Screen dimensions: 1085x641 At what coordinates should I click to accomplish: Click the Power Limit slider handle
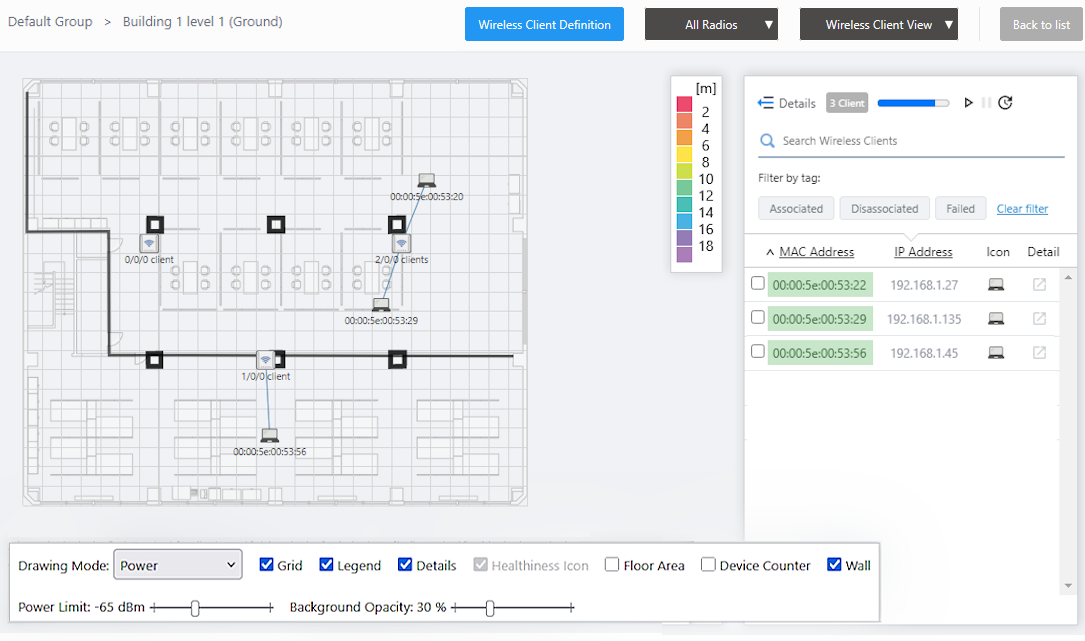[196, 607]
